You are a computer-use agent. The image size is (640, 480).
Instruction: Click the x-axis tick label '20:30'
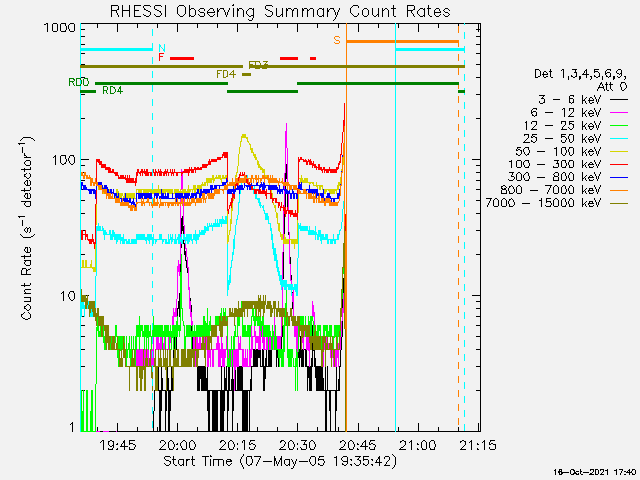(x=298, y=445)
